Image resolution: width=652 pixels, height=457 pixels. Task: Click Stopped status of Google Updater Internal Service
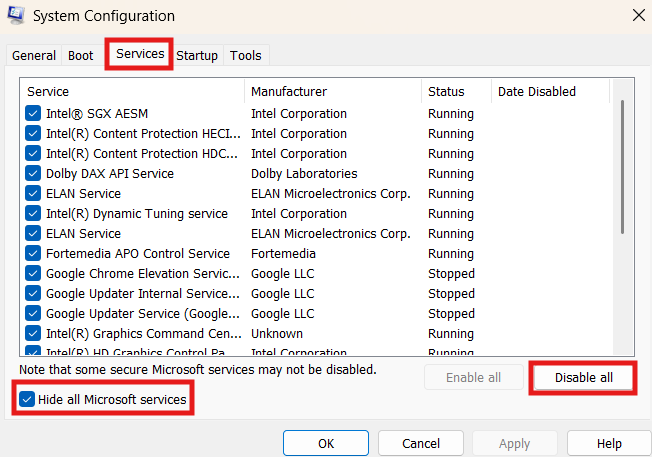click(x=451, y=294)
